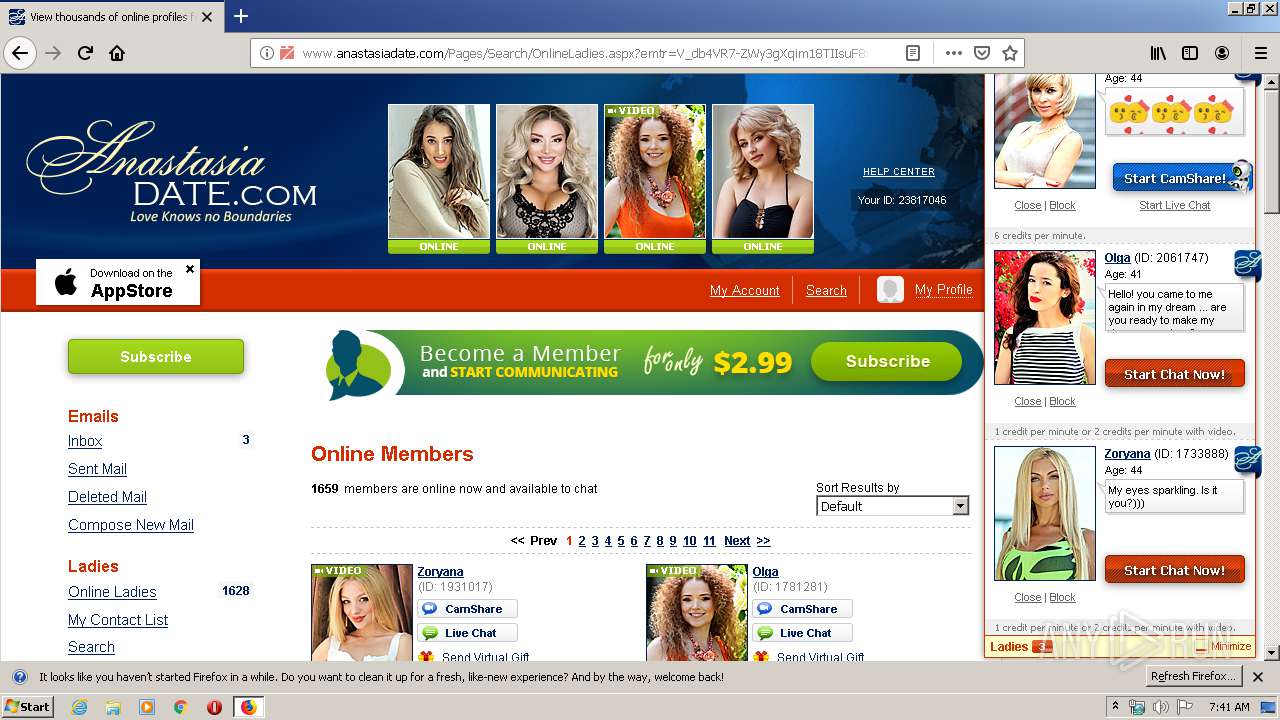The width and height of the screenshot is (1280, 720).
Task: Reload the page with the refresh icon
Action: [x=86, y=53]
